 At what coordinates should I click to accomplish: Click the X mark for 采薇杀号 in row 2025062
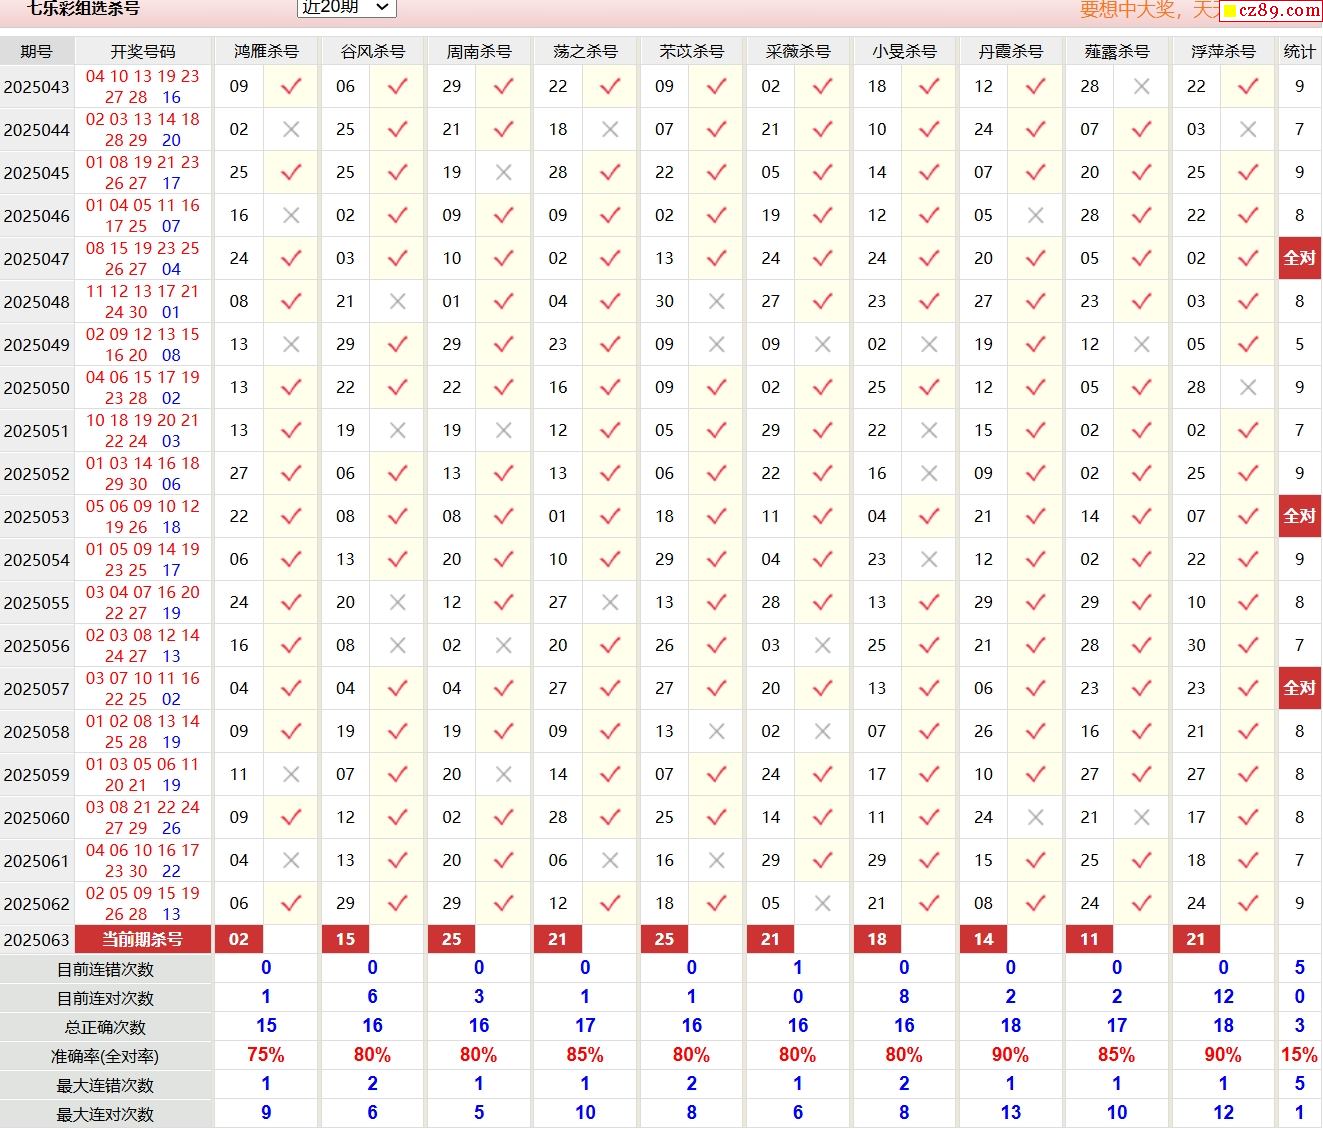pyautogui.click(x=823, y=904)
